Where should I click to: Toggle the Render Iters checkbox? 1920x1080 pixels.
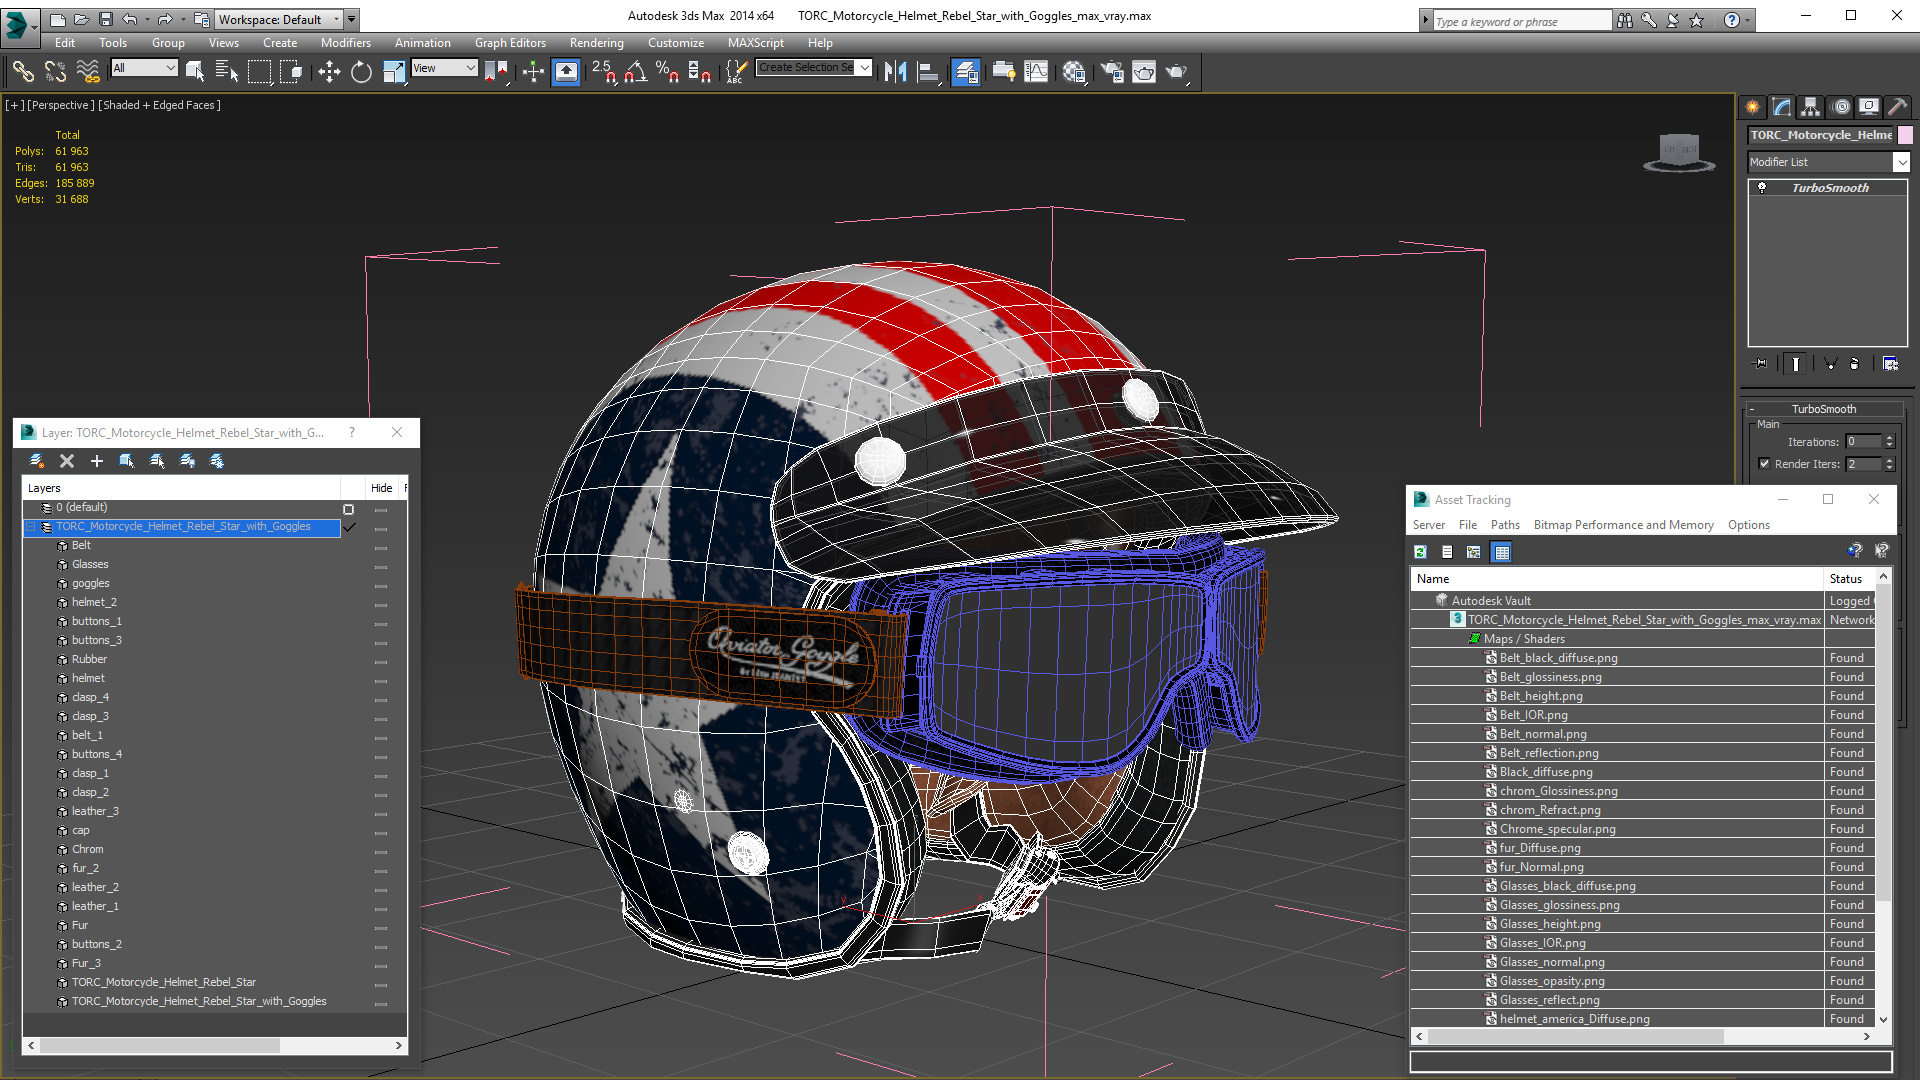pos(1765,464)
